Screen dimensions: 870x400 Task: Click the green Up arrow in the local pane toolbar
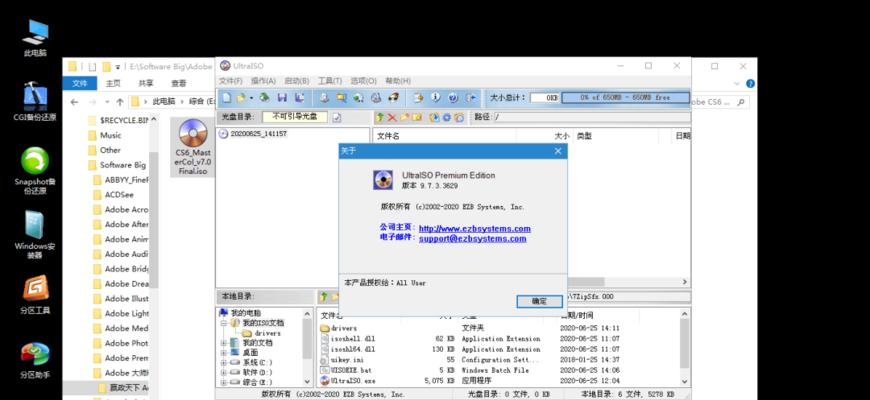tap(324, 297)
